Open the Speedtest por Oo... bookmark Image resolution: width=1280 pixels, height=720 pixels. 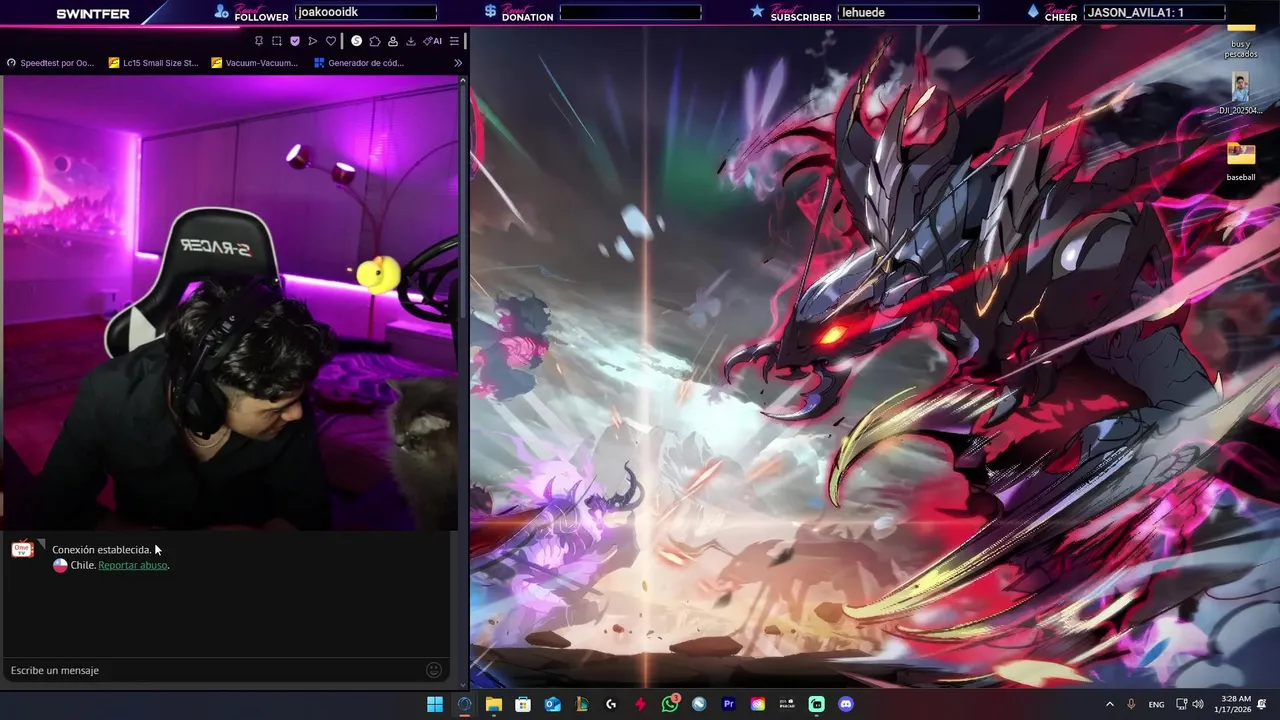[x=50, y=63]
